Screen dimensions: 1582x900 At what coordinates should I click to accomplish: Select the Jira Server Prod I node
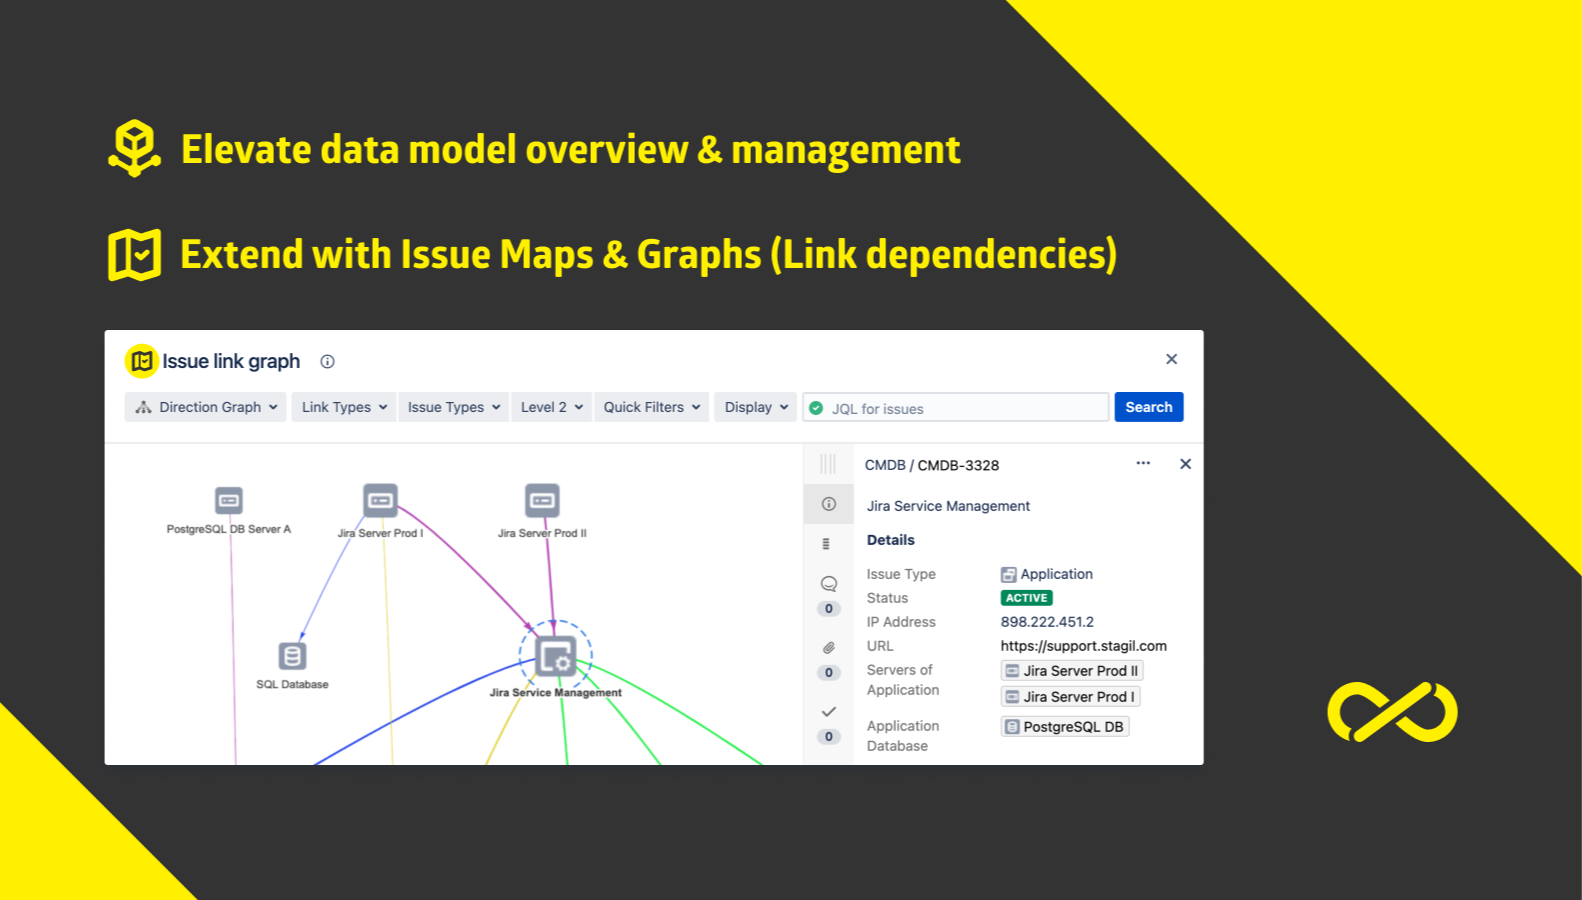[380, 500]
